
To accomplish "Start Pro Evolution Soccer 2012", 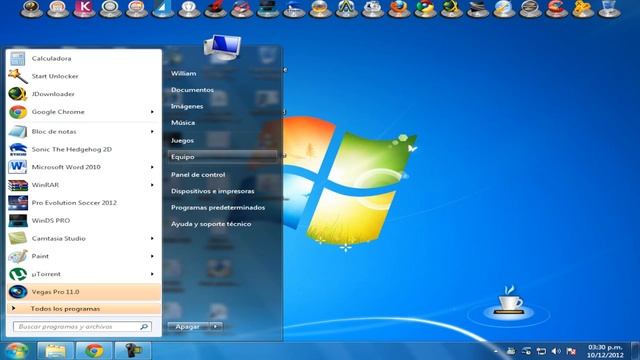I will click(x=84, y=202).
